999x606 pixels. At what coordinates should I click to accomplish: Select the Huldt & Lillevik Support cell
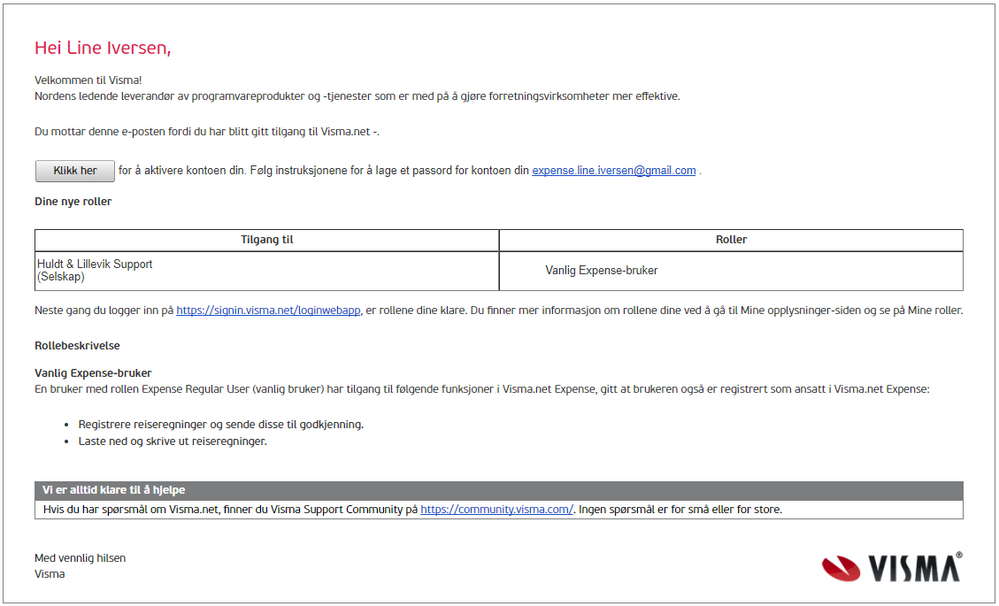[x=95, y=264]
